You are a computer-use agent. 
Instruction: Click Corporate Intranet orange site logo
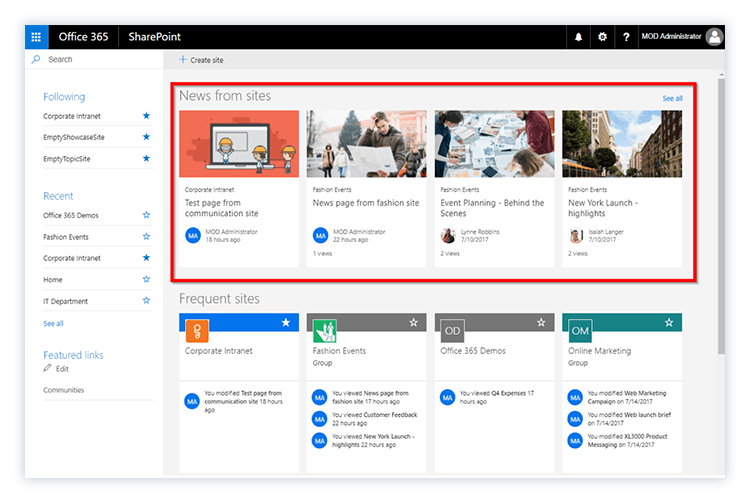point(197,331)
